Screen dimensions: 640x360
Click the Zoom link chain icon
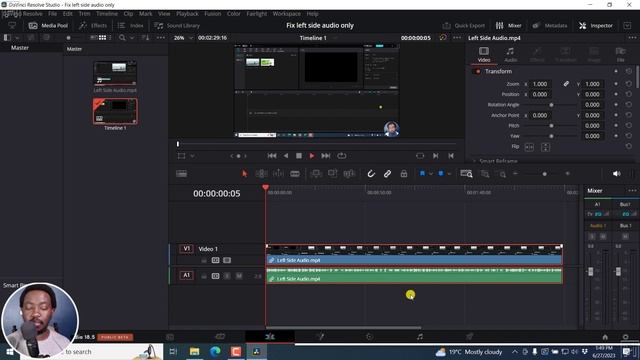click(566, 84)
